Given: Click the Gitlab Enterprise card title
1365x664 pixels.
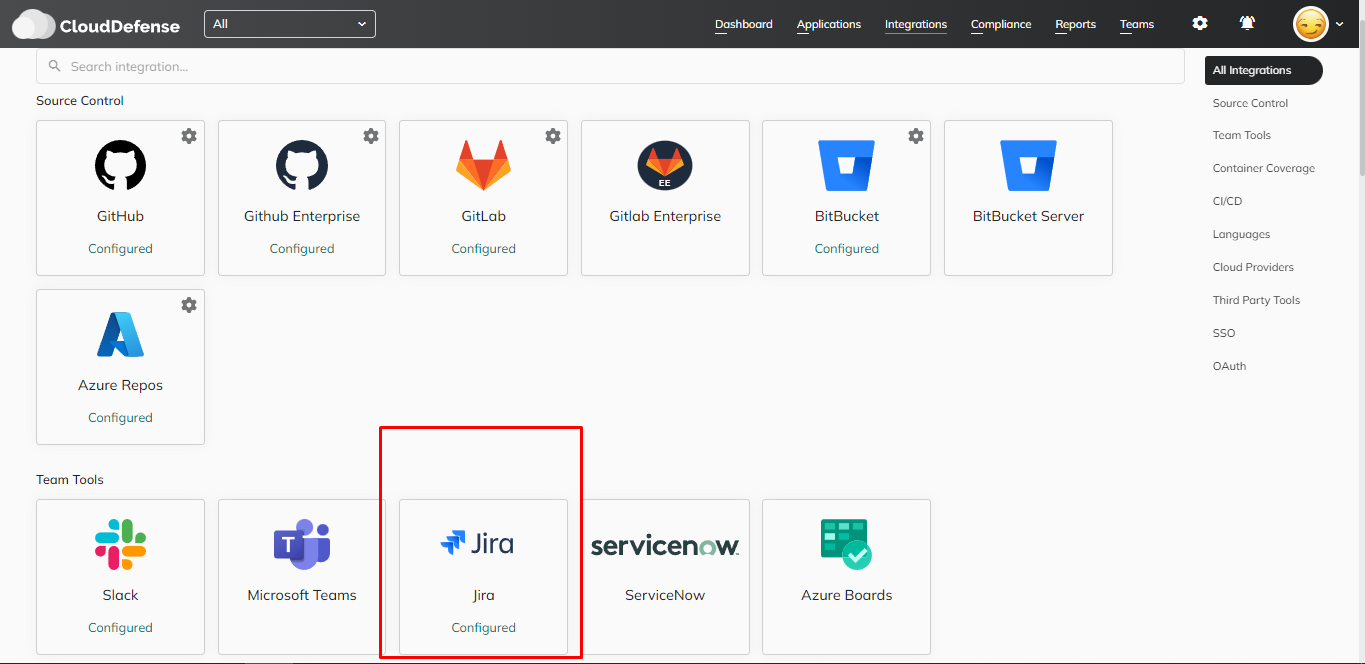Looking at the screenshot, I should click(x=665, y=216).
